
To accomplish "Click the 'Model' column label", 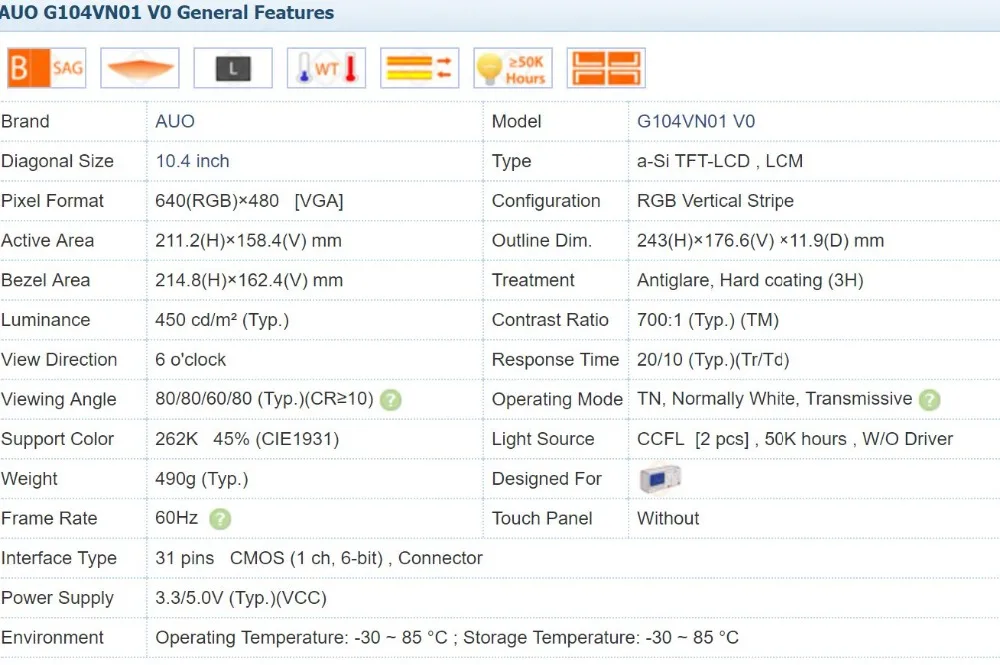I will [517, 121].
